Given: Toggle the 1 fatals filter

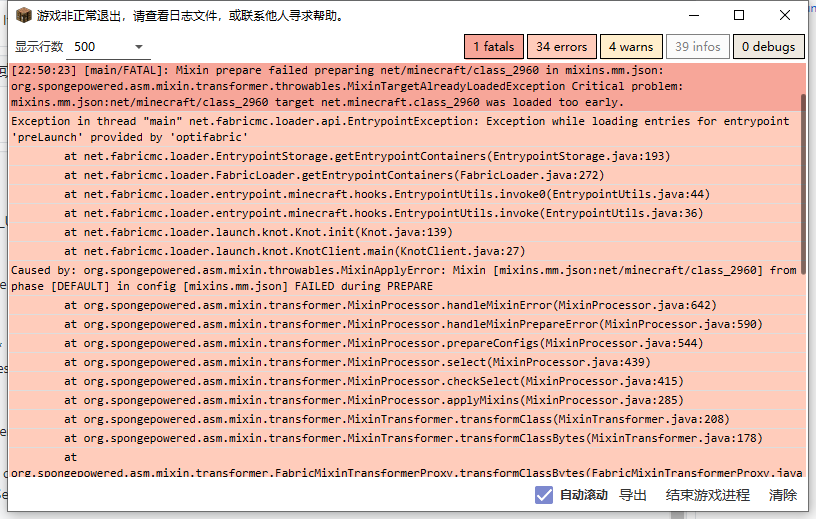Looking at the screenshot, I should coord(494,47).
